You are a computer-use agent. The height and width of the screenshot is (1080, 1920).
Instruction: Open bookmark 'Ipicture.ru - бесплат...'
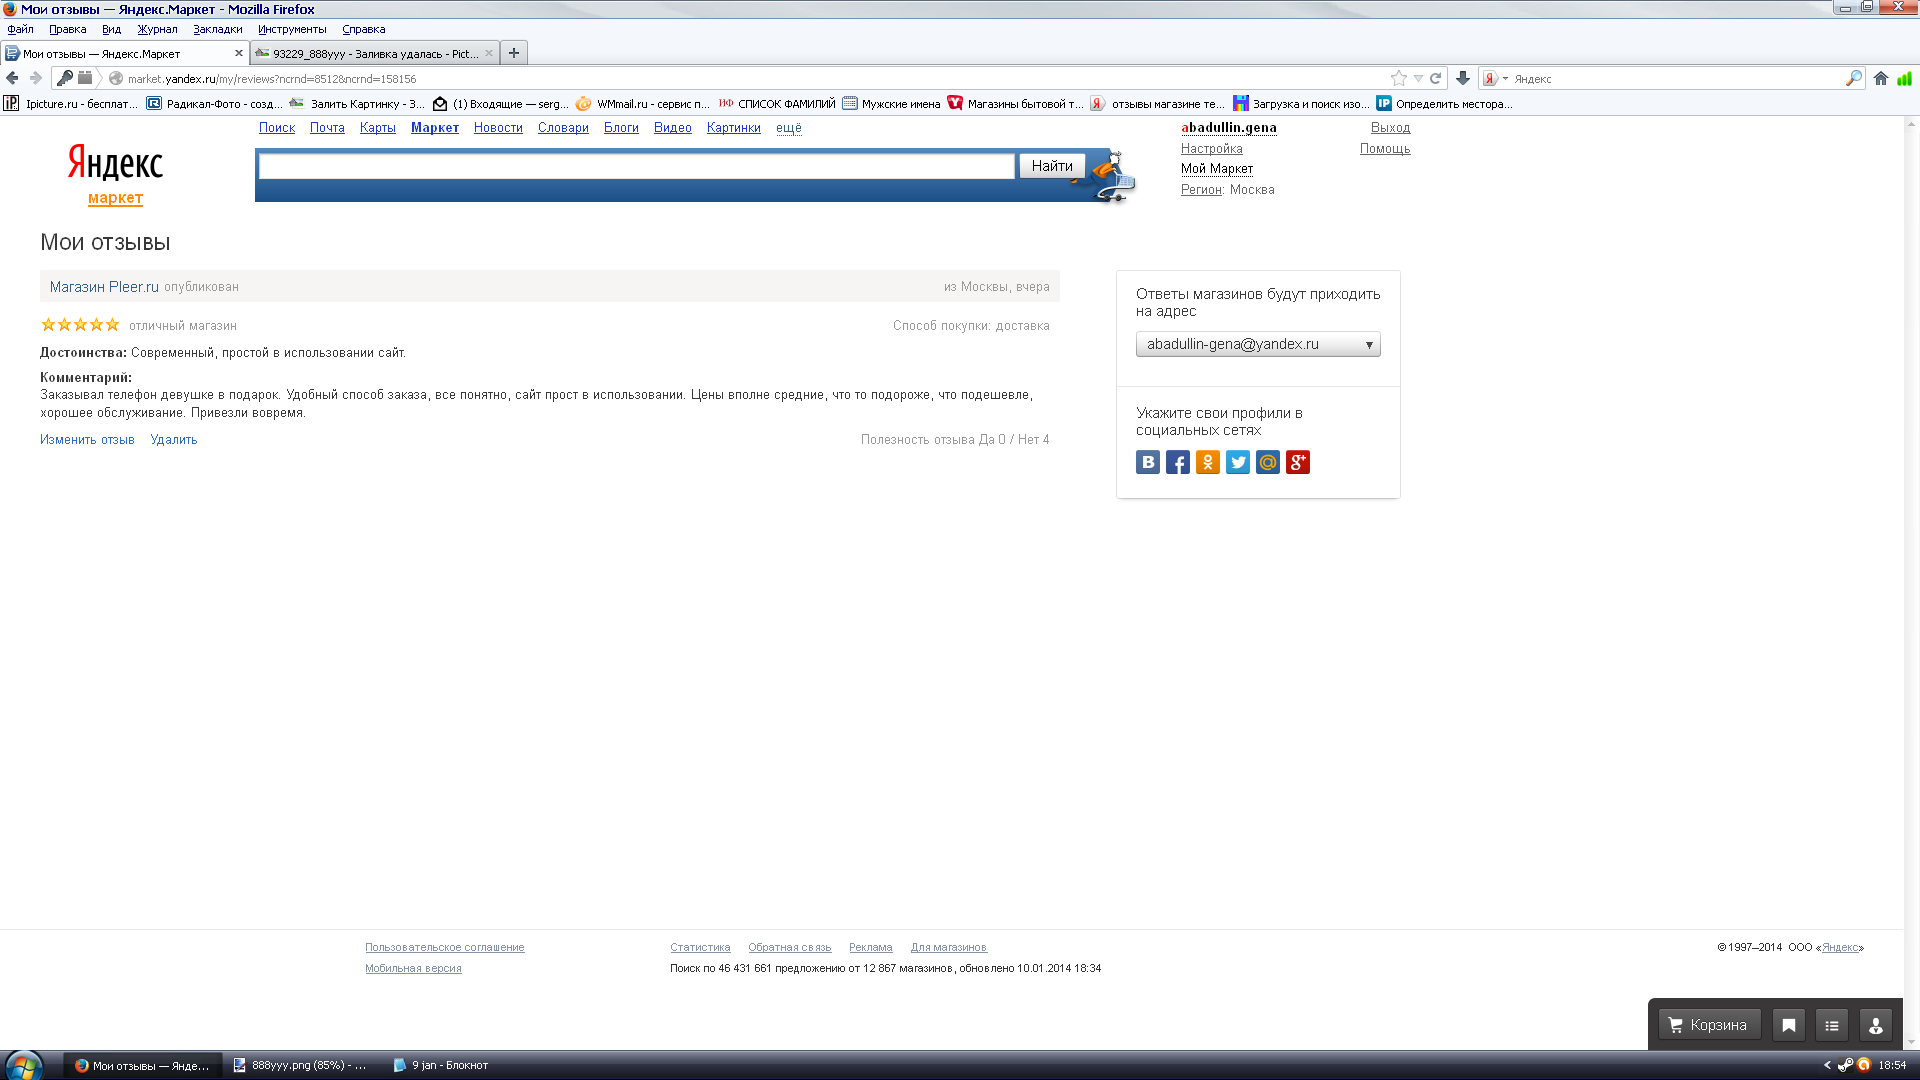71,104
